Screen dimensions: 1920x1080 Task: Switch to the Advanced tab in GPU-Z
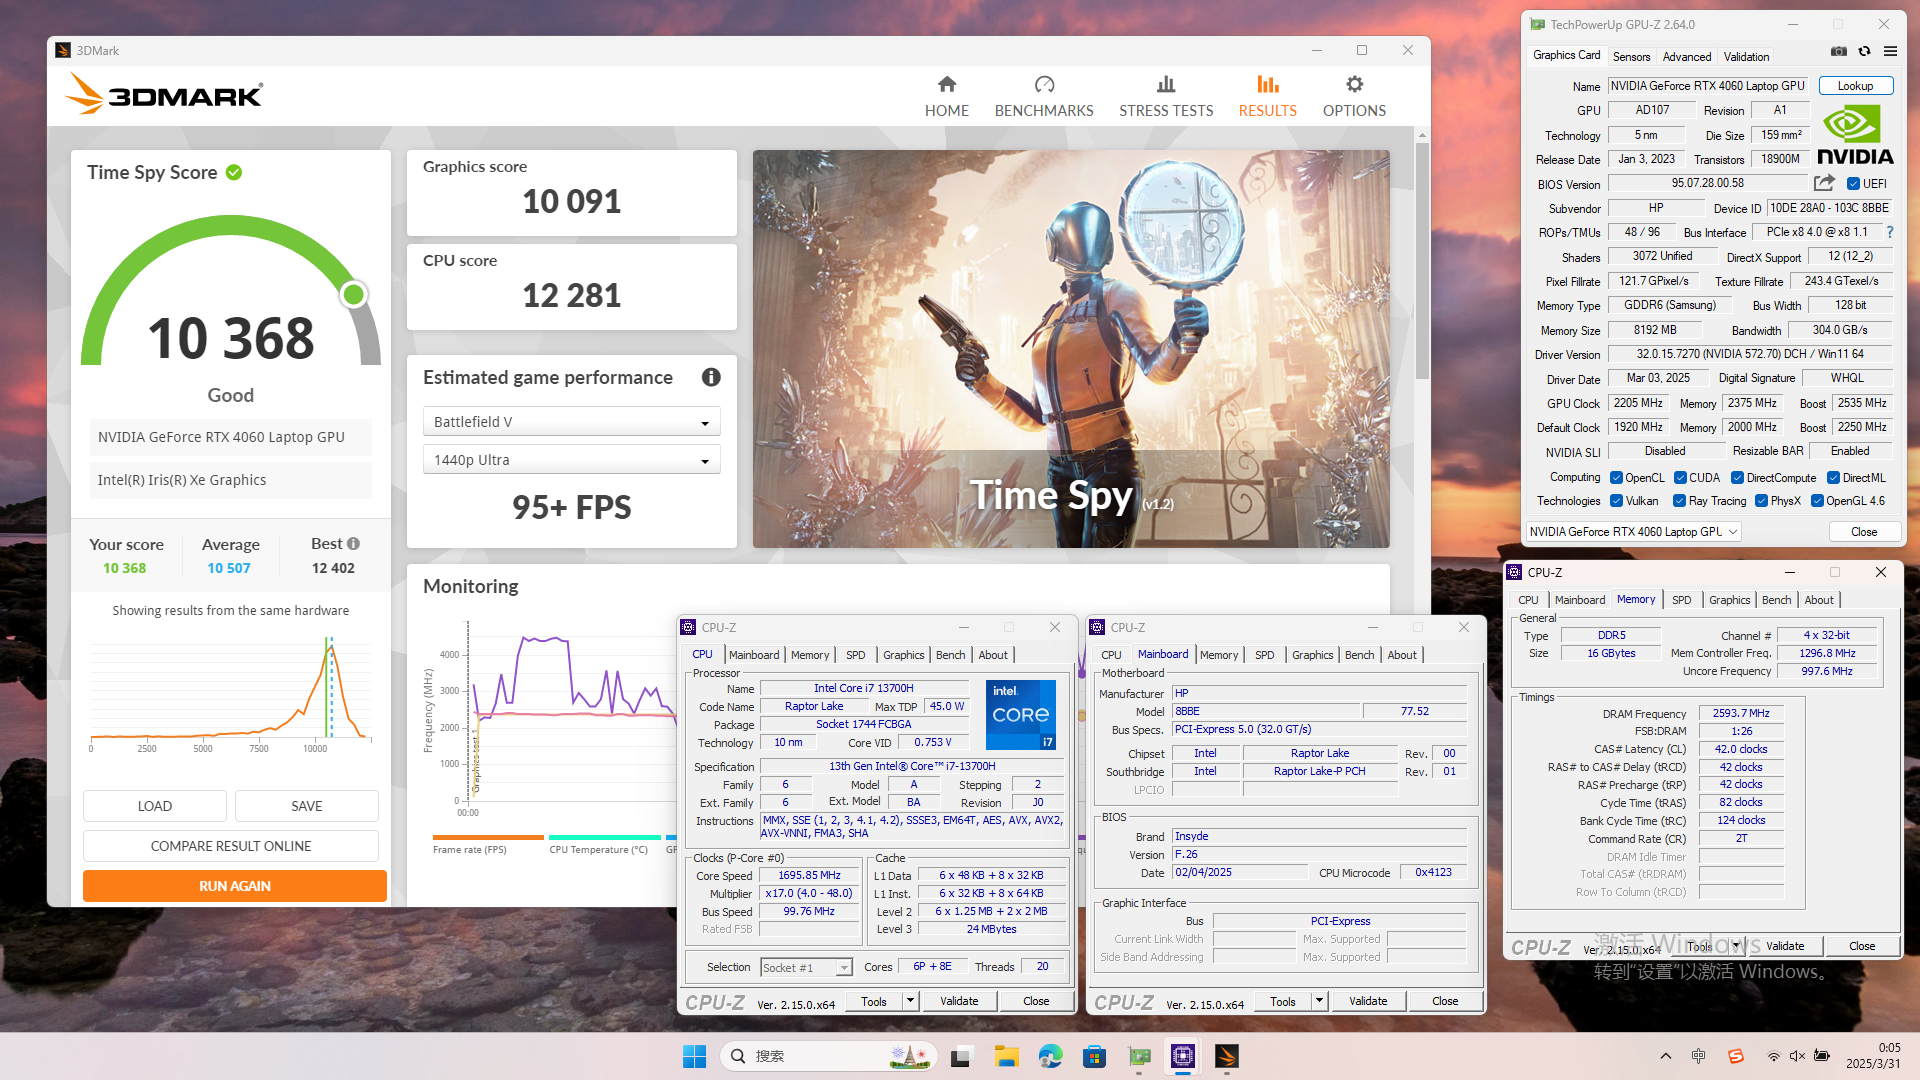[x=1687, y=57]
